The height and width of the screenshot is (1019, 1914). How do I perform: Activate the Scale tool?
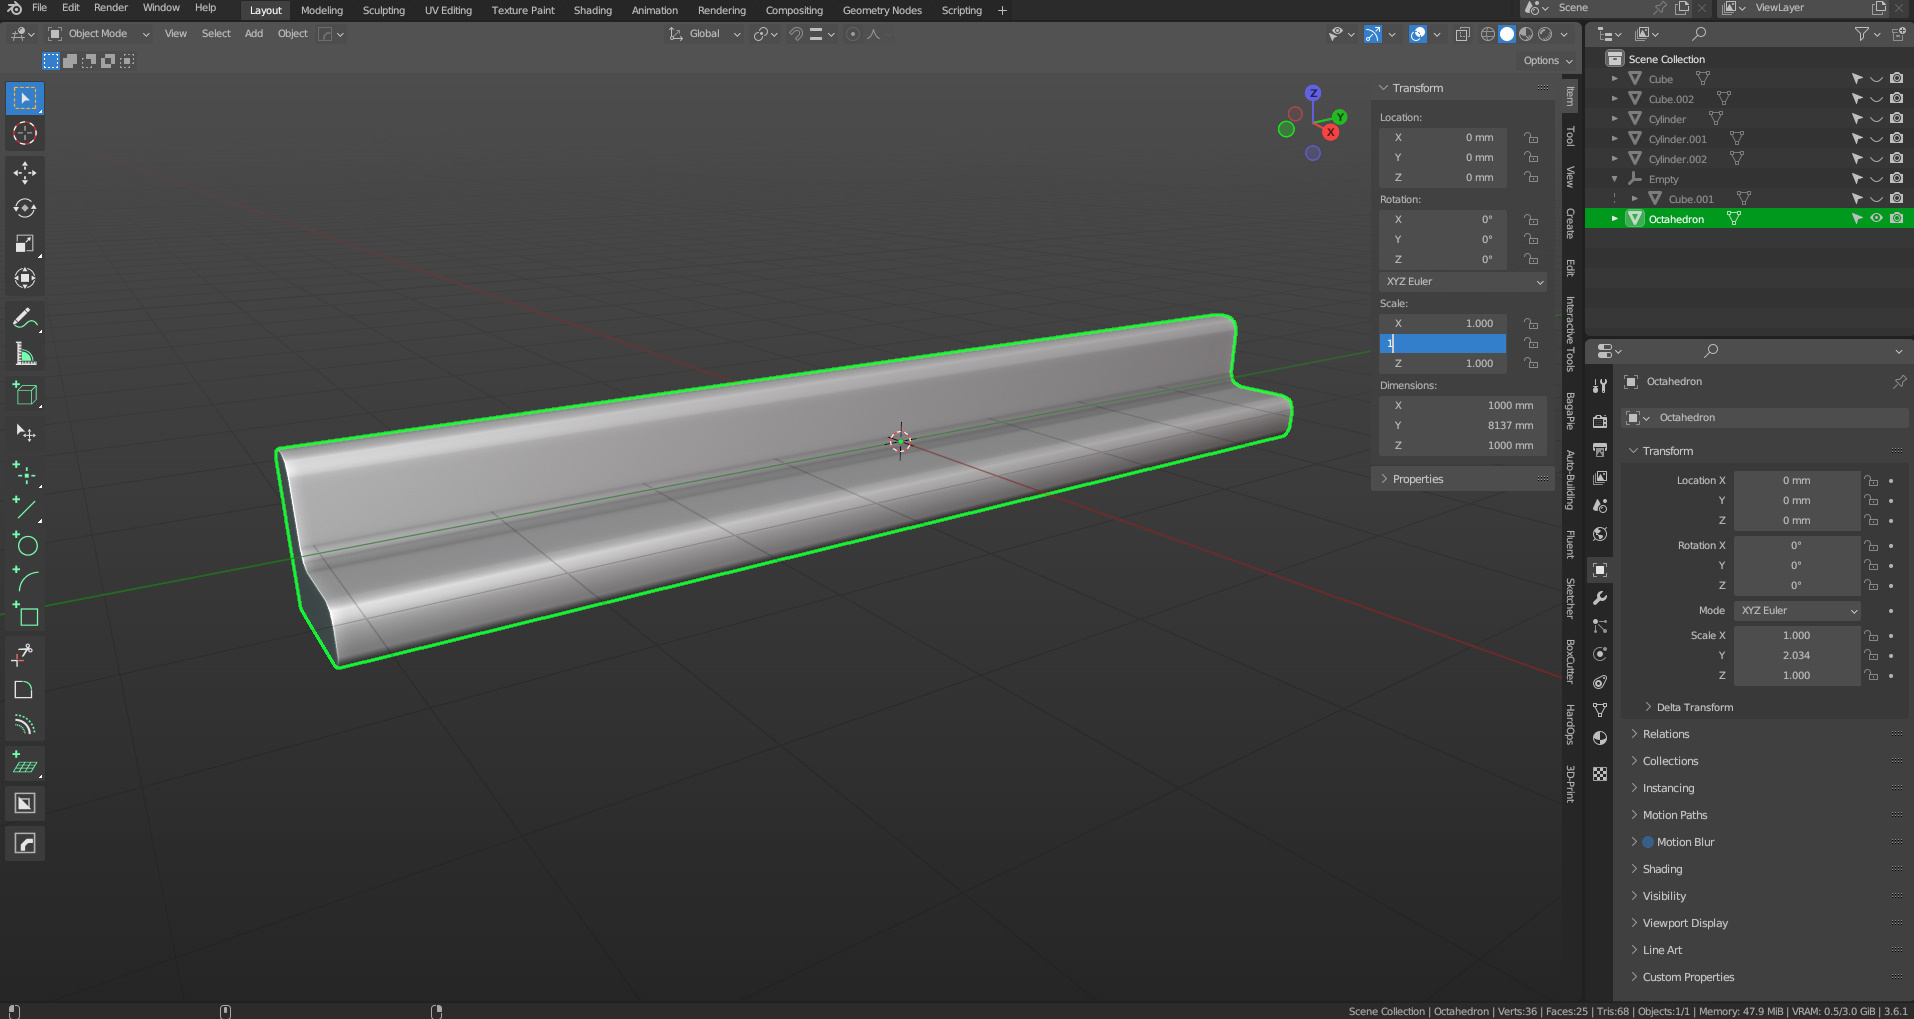(x=25, y=244)
